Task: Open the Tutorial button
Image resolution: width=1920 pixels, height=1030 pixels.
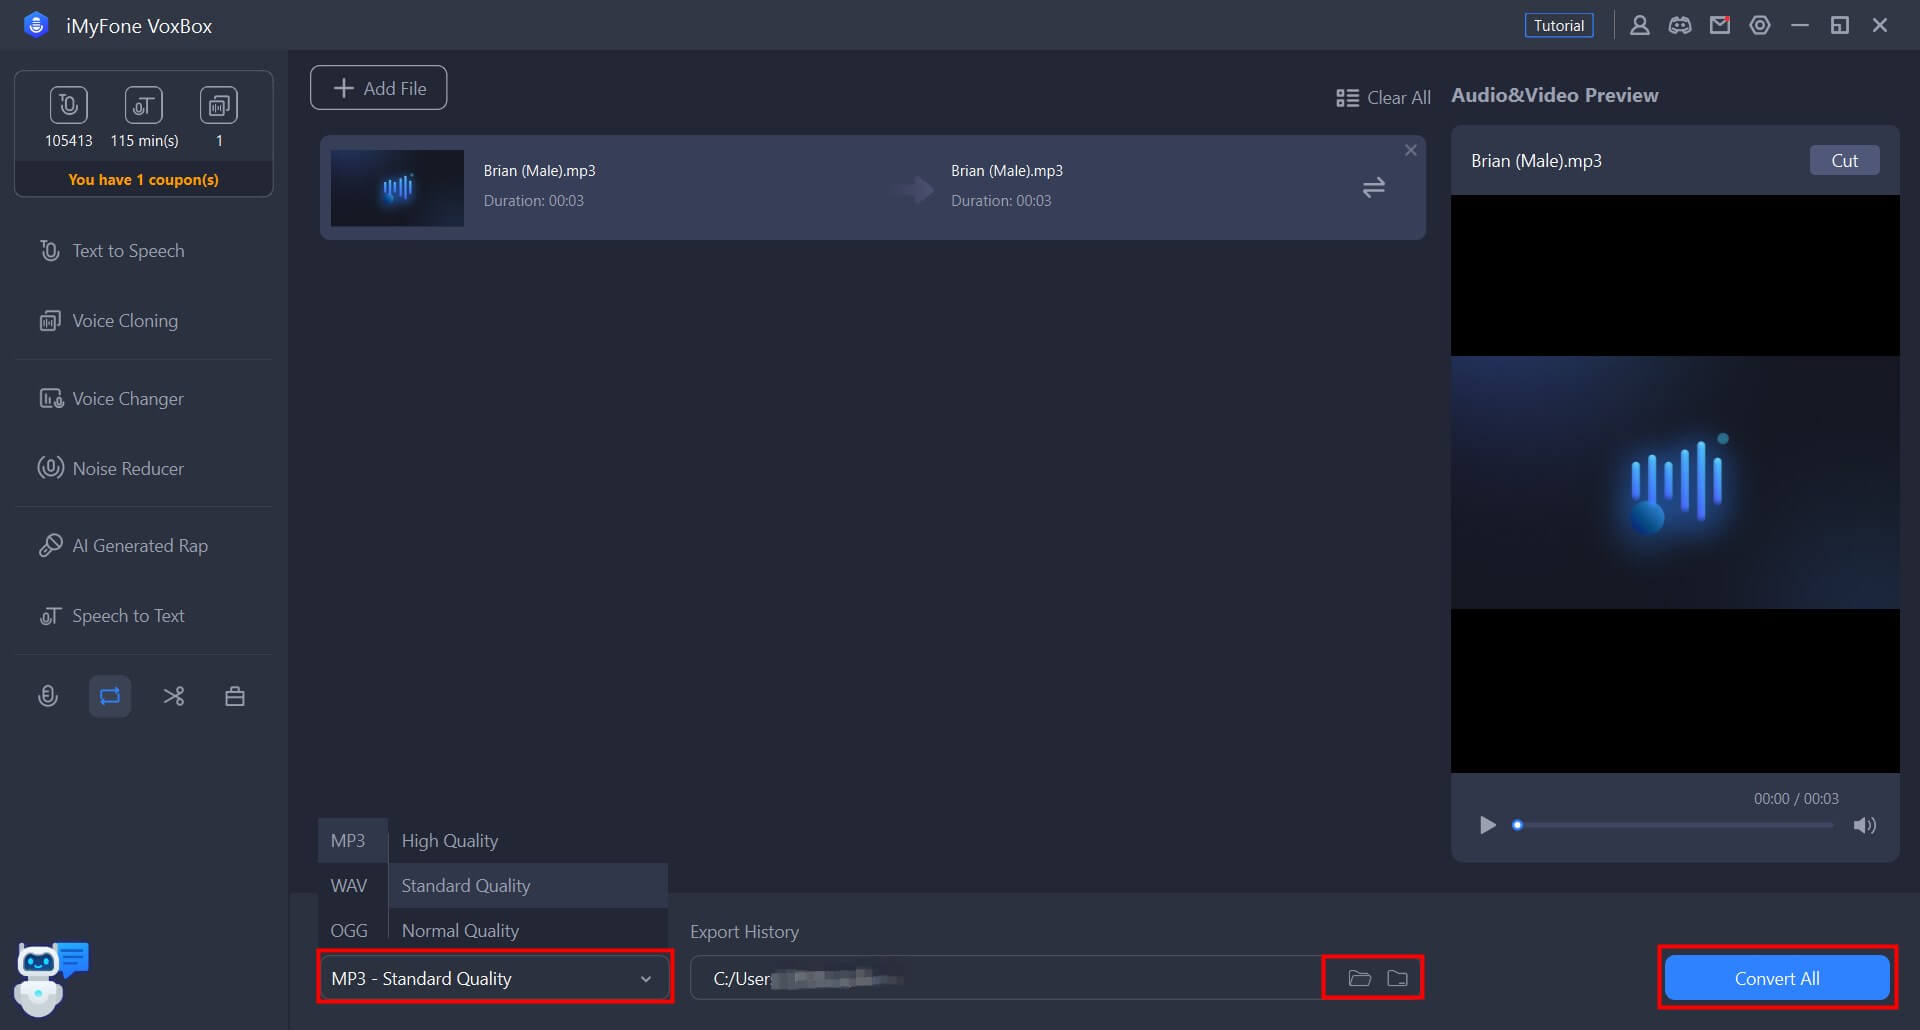Action: click(x=1558, y=25)
